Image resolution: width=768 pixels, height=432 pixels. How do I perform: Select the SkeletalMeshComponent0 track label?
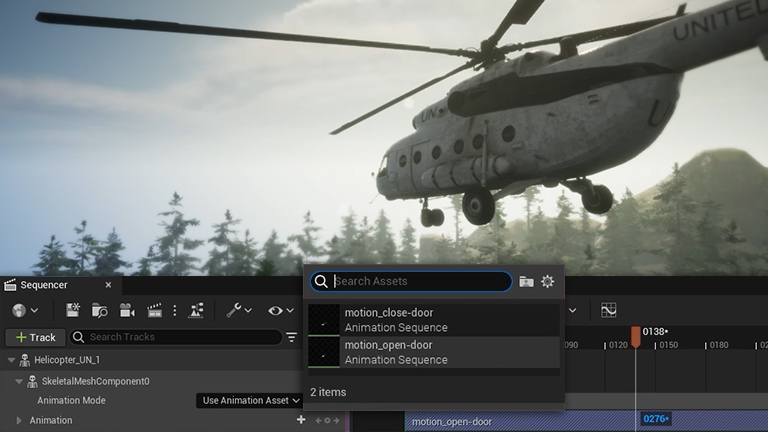(x=96, y=381)
